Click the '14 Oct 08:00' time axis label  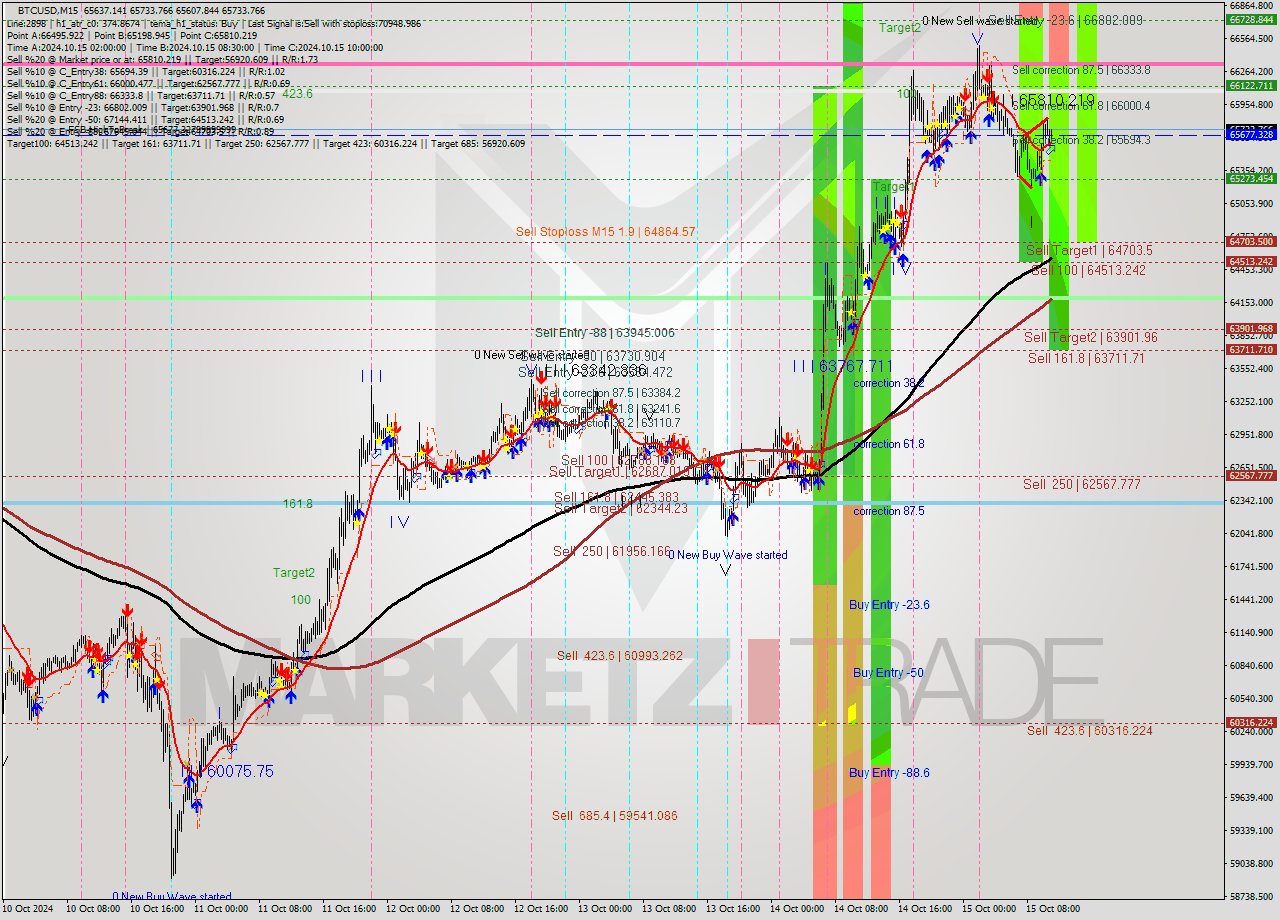[862, 909]
